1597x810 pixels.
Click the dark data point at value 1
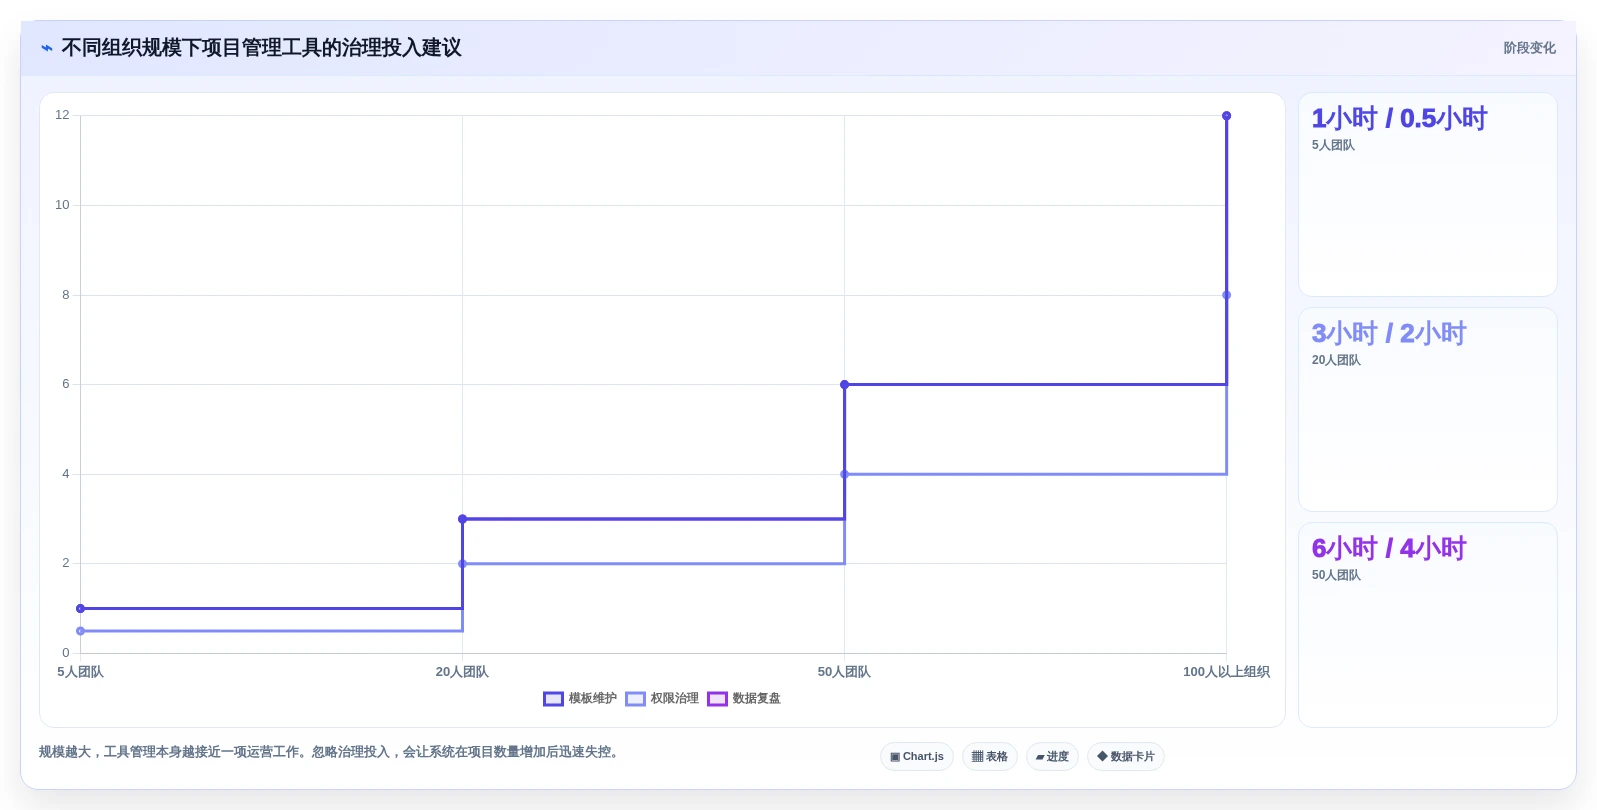click(x=80, y=608)
